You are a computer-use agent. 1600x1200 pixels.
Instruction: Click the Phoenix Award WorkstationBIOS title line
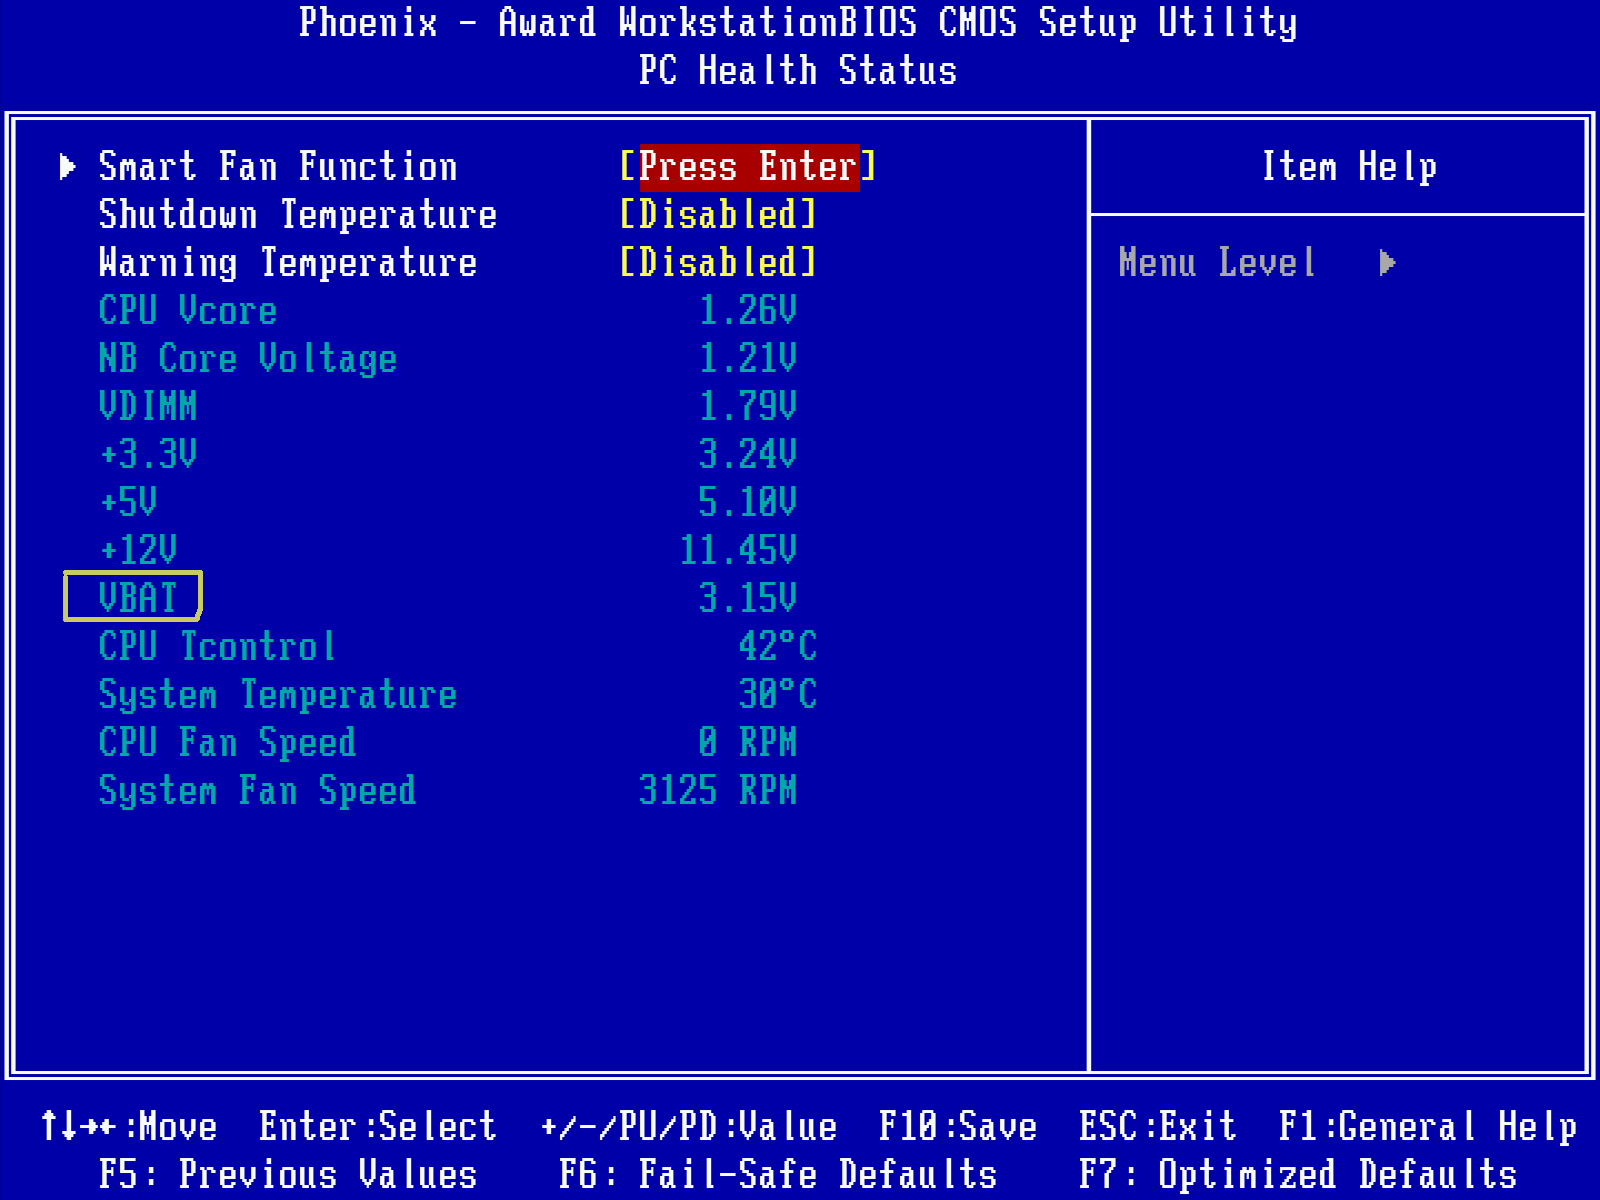798,22
